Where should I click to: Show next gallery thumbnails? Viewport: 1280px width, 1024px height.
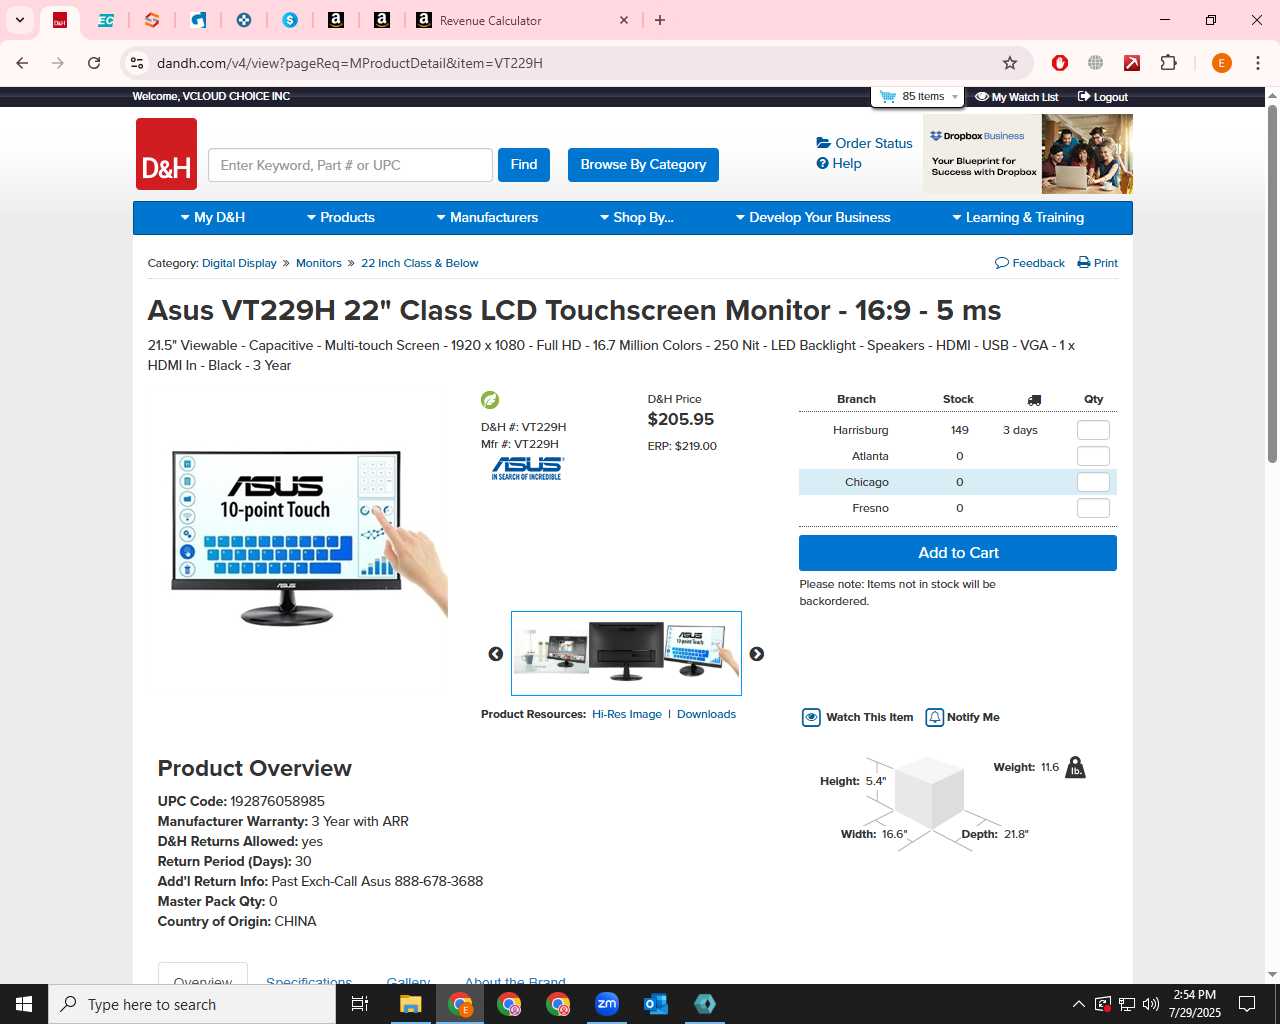[757, 654]
